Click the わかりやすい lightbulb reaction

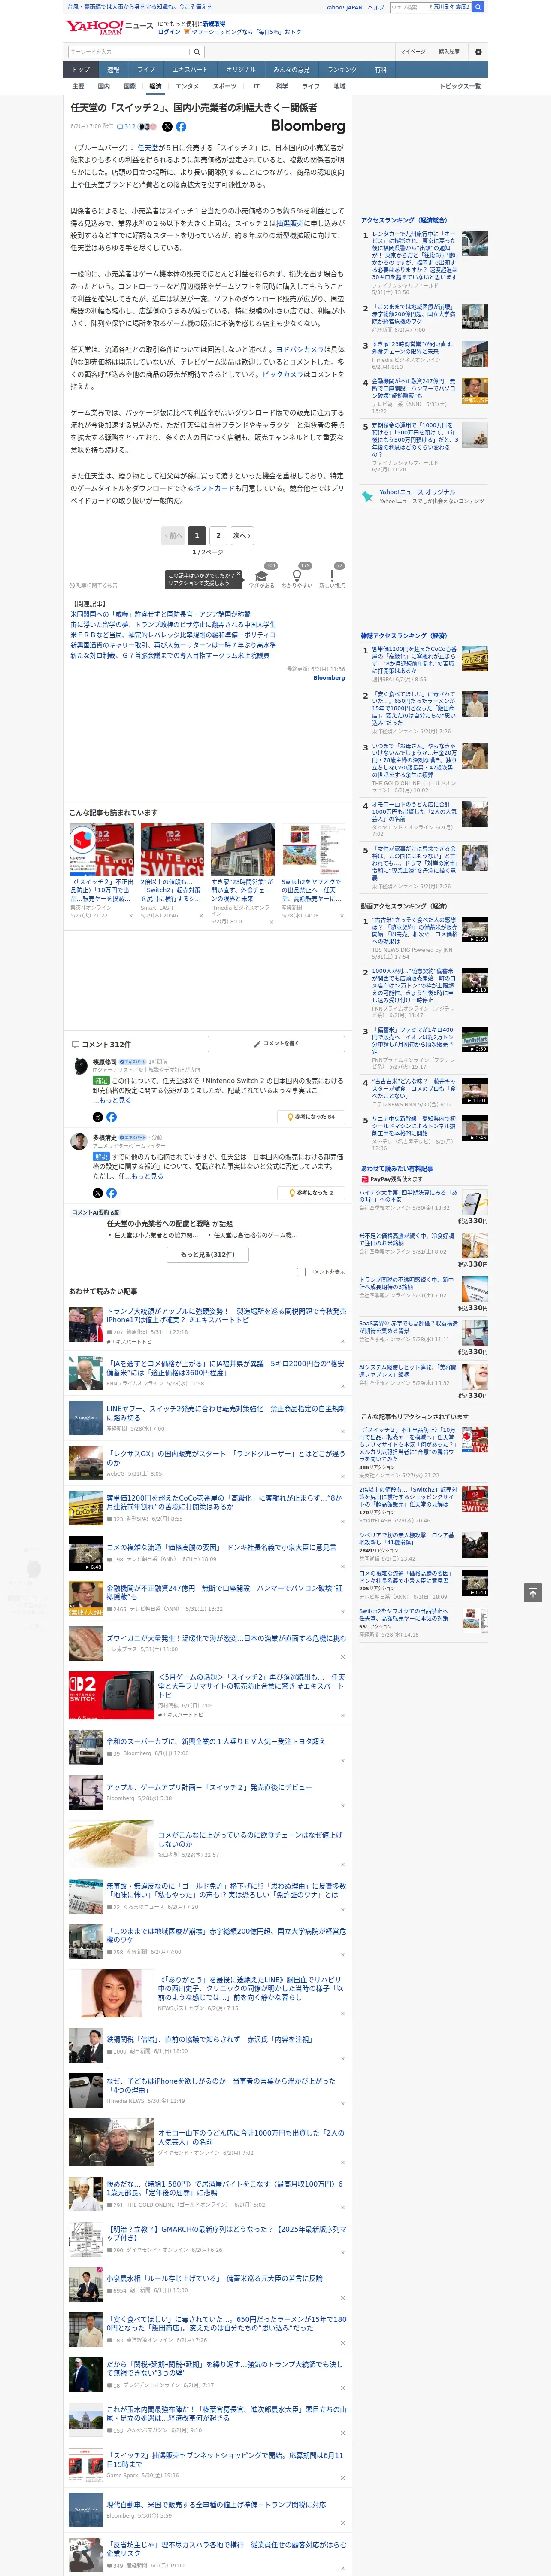pos(297,576)
